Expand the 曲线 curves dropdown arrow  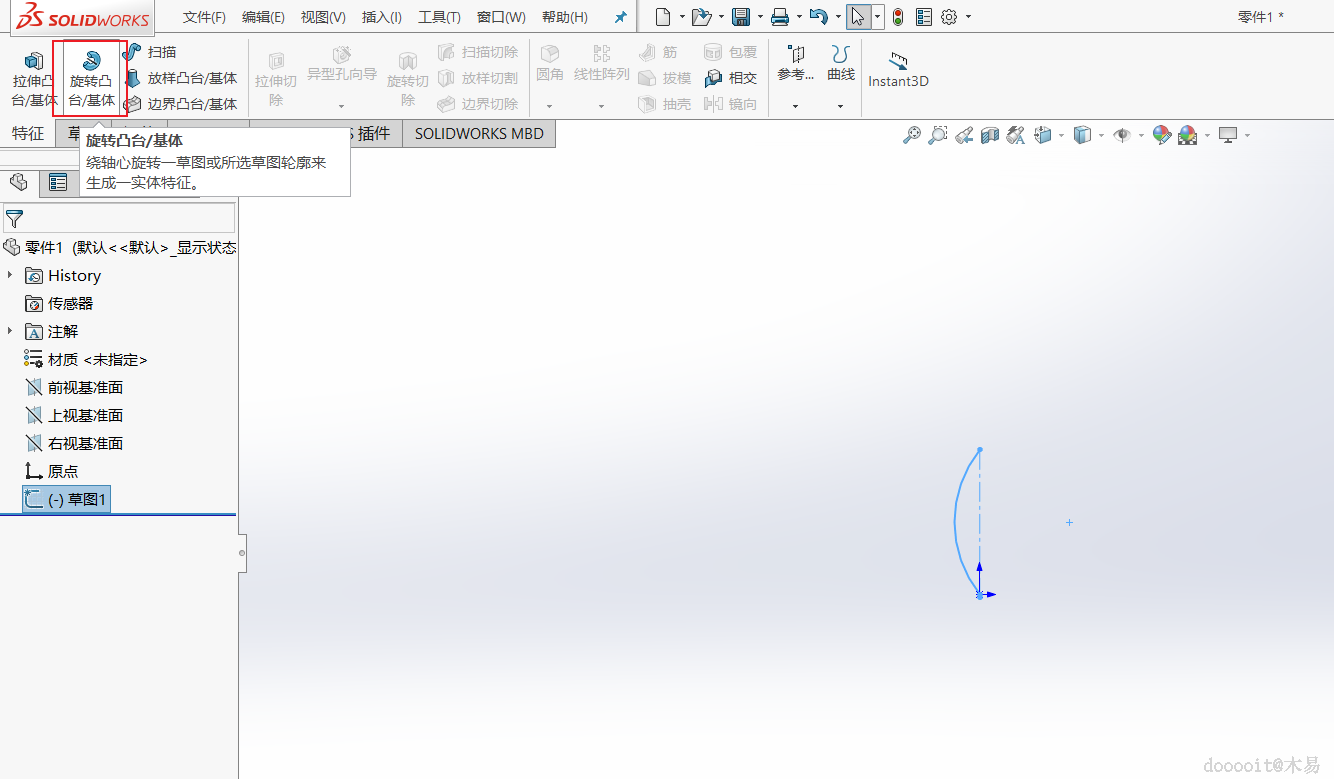[x=840, y=105]
